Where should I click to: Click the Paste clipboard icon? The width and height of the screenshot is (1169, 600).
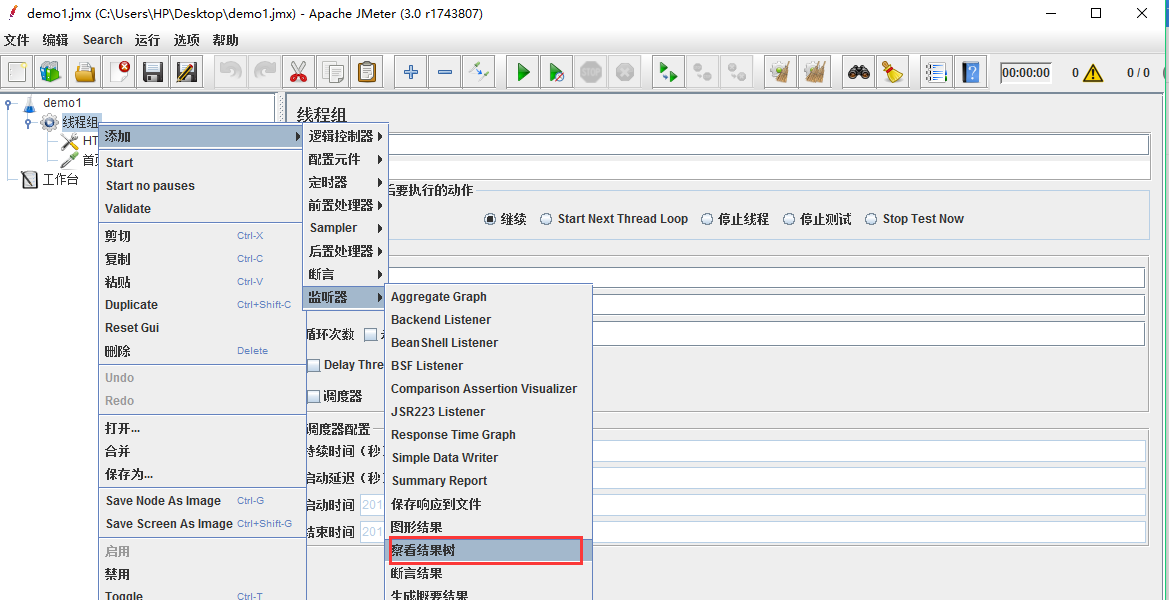tap(366, 72)
